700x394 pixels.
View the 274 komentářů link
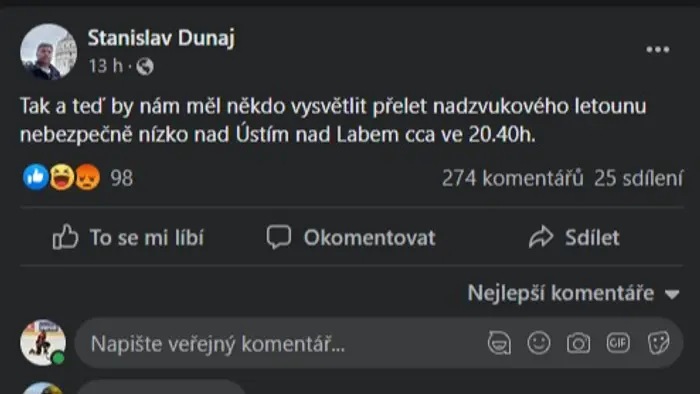coord(512,178)
